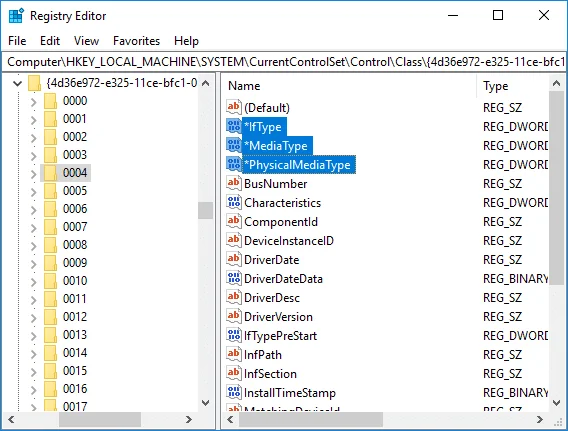Image resolution: width=568 pixels, height=431 pixels.
Task: Click the string icon beside BusNumber
Action: 234,183
